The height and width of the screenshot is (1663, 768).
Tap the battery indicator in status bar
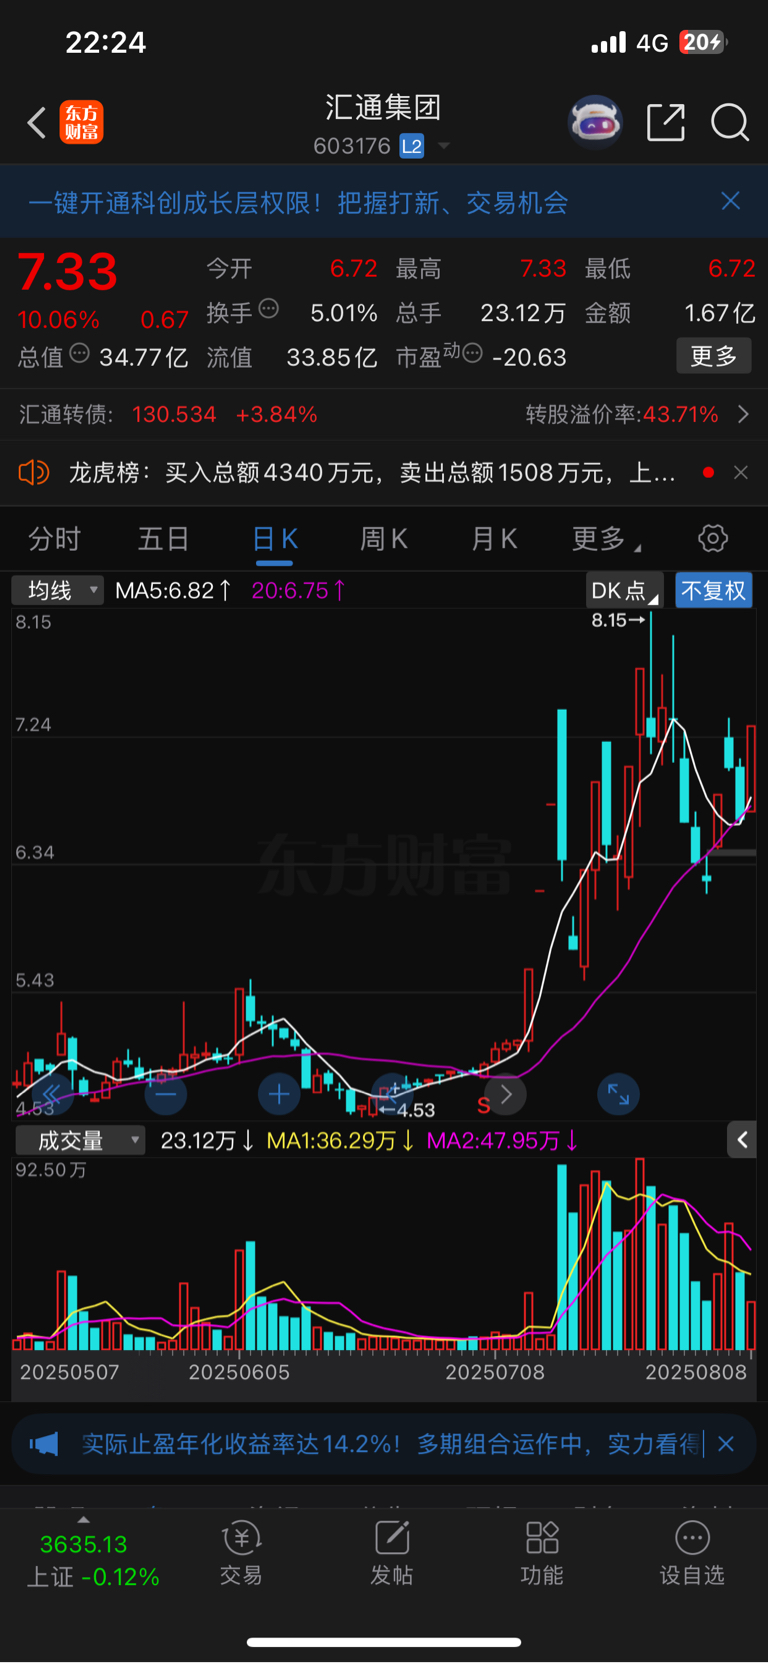pos(704,42)
